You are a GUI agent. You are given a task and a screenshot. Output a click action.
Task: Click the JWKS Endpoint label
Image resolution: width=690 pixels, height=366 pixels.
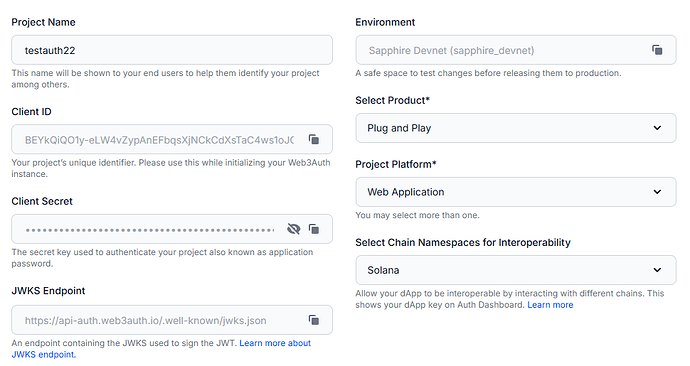click(48, 291)
